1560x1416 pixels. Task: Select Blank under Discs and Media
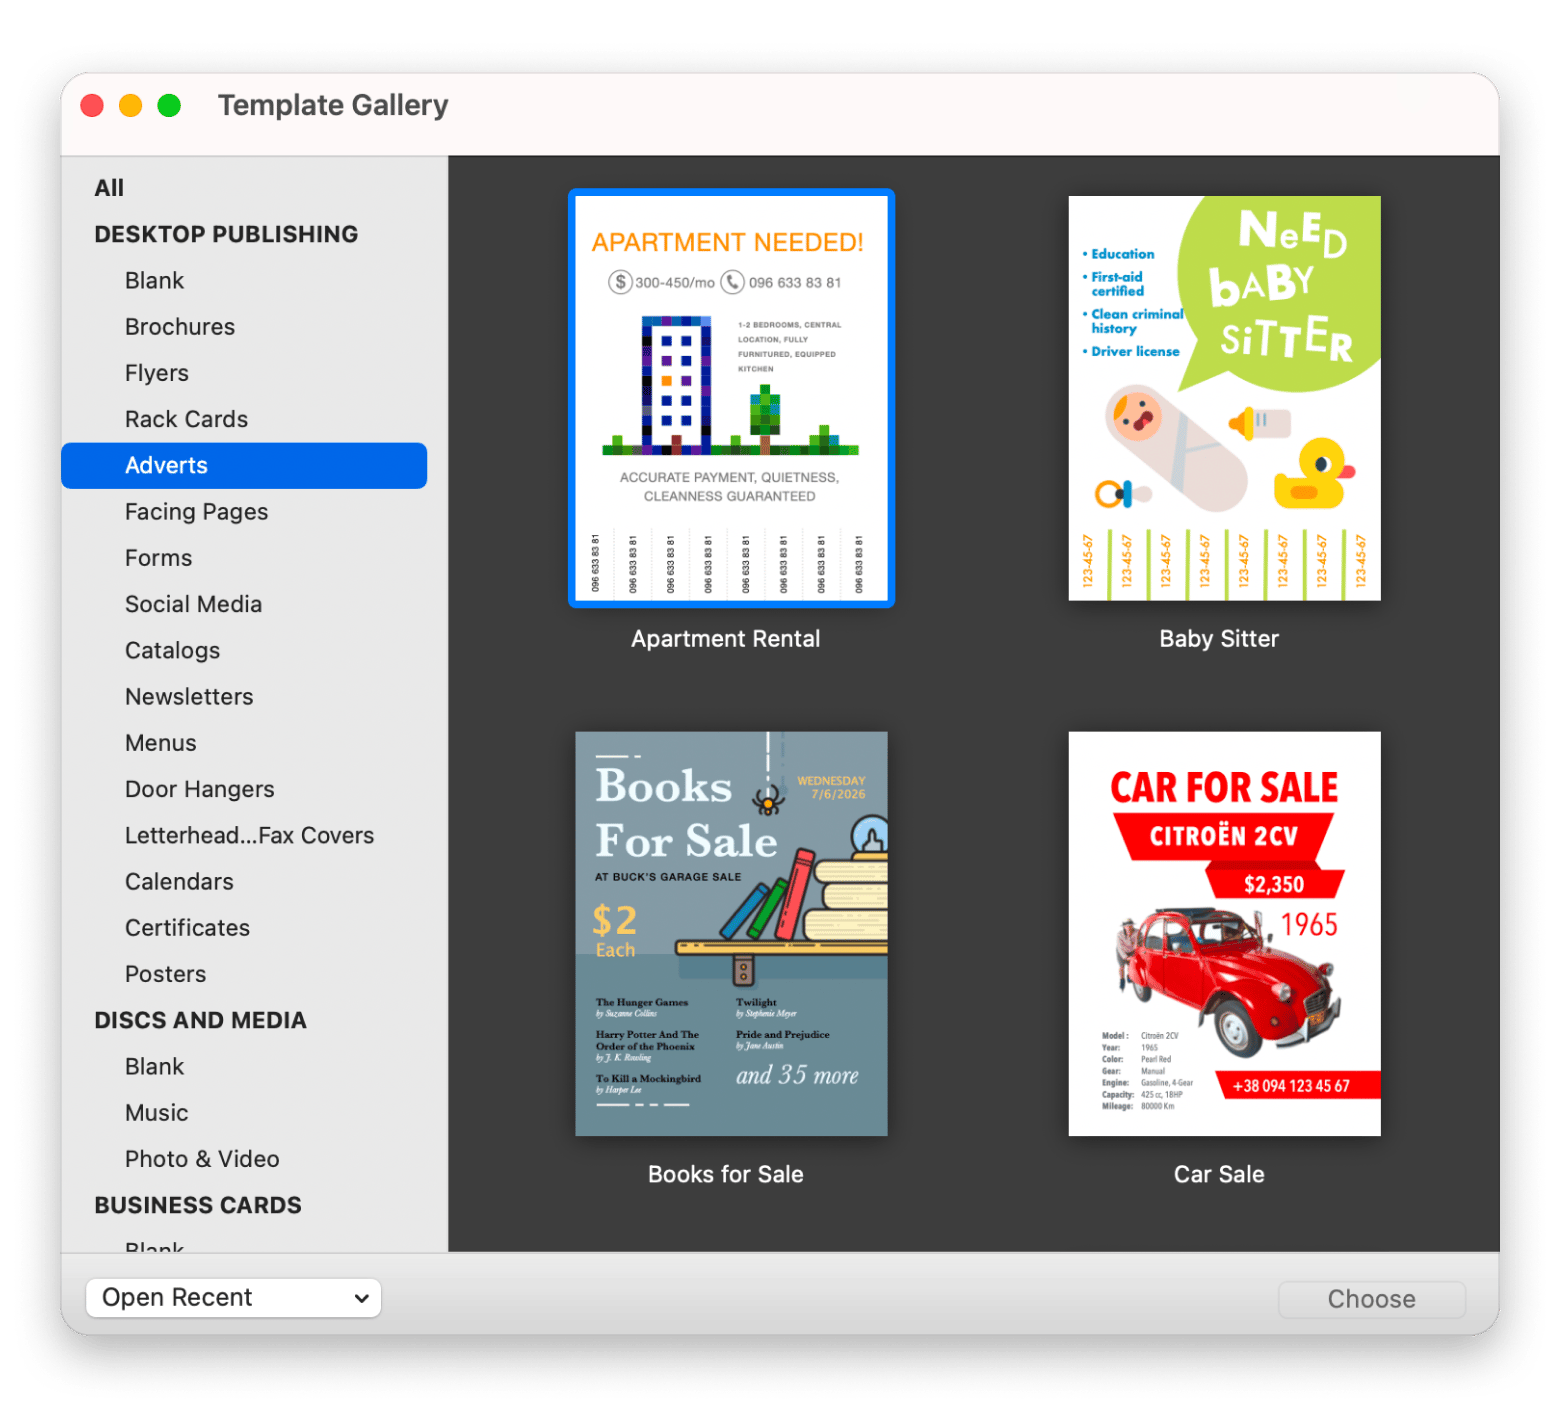click(x=154, y=1067)
